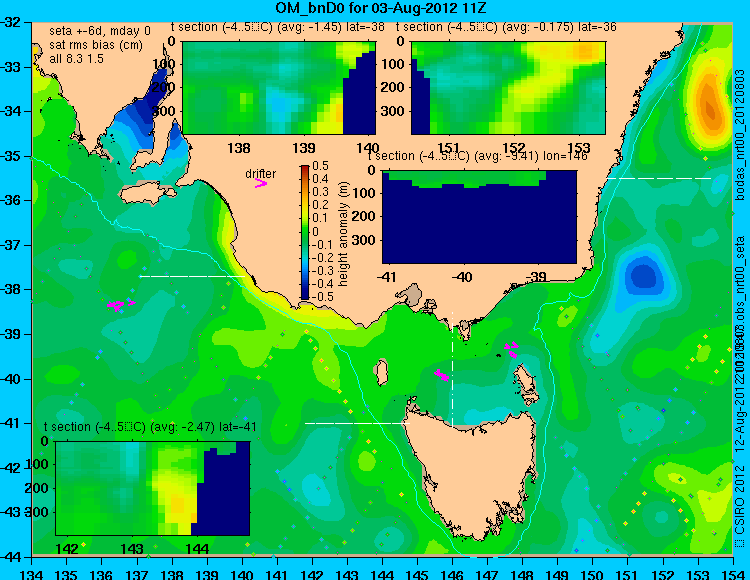Screen dimensions: 750x580
Task: Click King Island in Bass Strait
Action: (x=381, y=372)
